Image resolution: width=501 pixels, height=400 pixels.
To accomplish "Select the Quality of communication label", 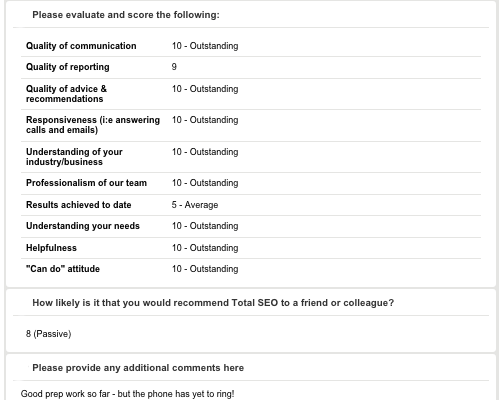I will tap(81, 46).
